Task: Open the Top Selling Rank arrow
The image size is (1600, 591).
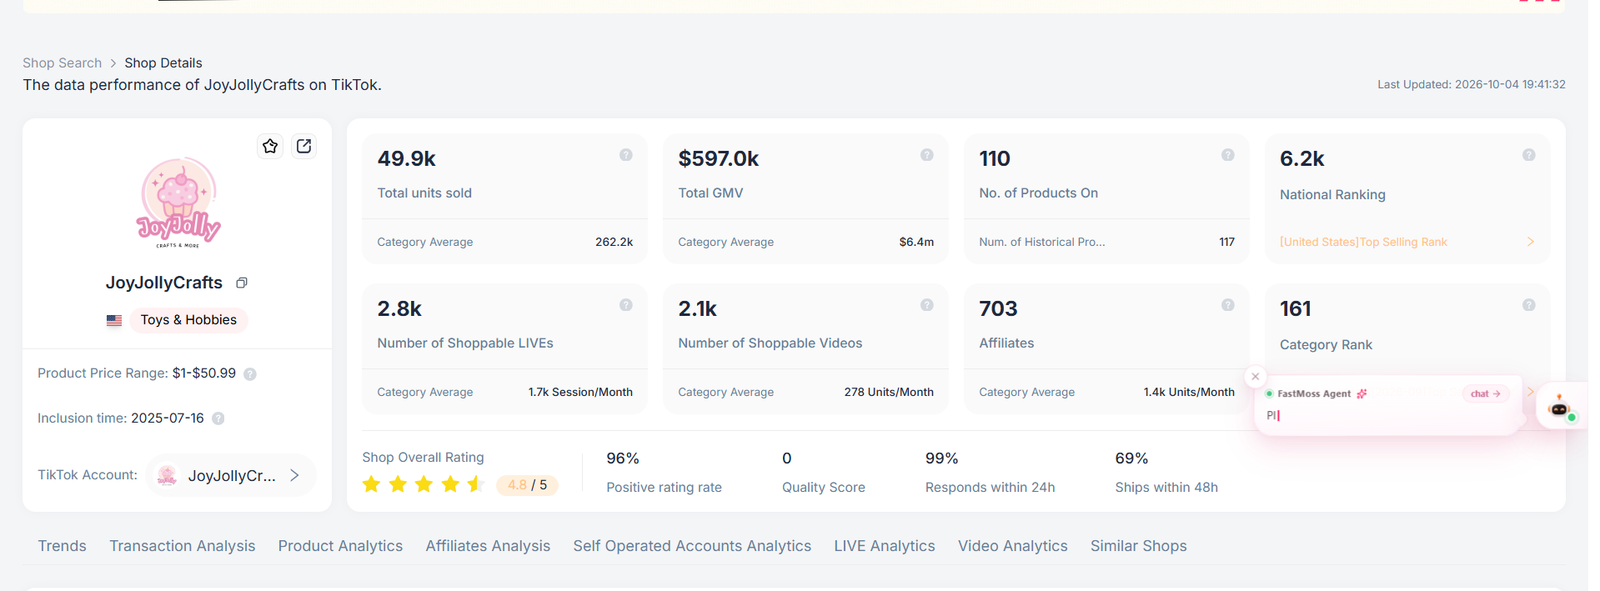Action: tap(1530, 242)
